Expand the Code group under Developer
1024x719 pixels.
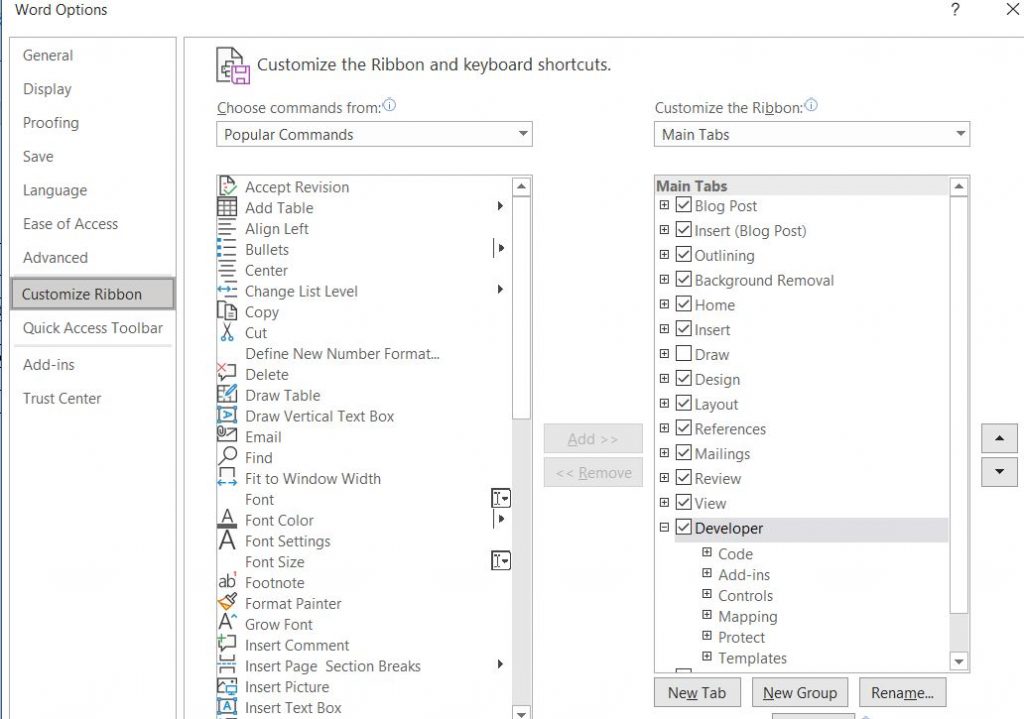coord(707,553)
